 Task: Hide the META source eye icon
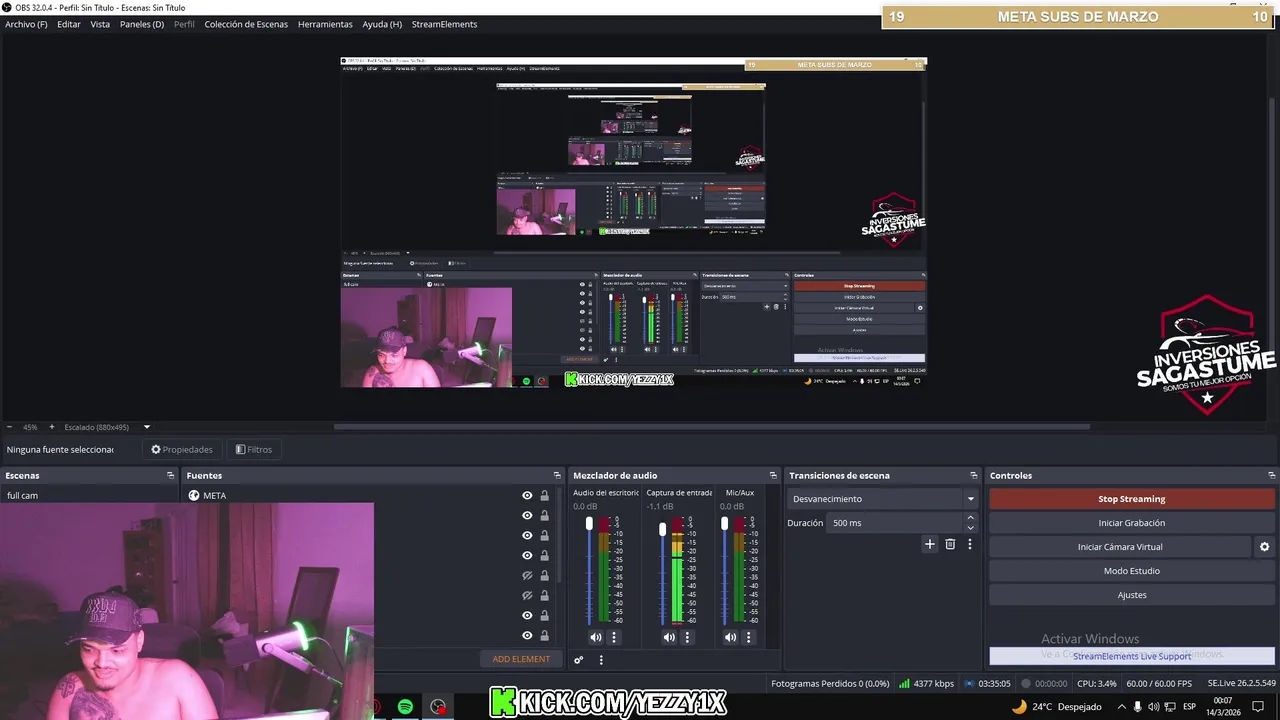pyautogui.click(x=527, y=495)
